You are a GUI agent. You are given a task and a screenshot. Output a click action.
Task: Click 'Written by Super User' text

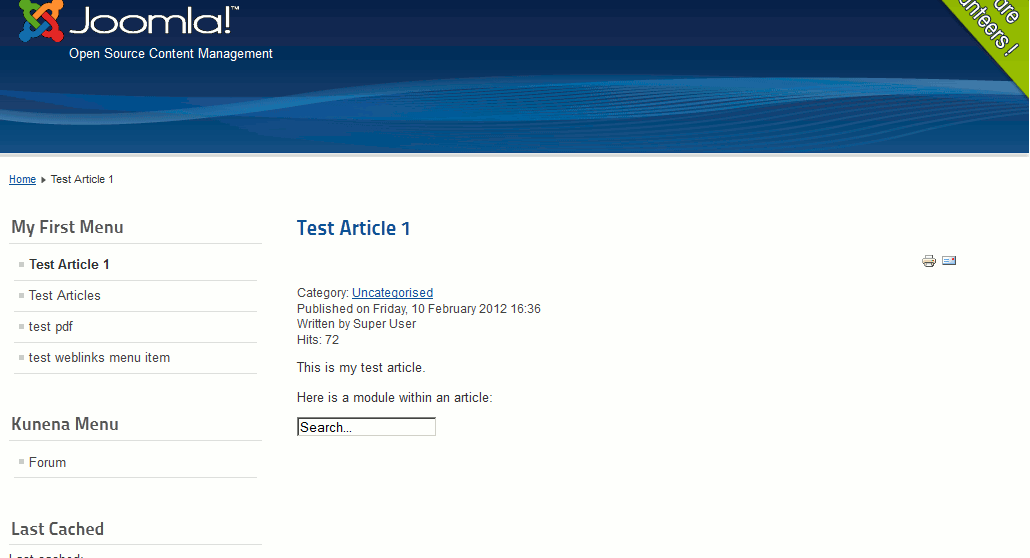[356, 324]
